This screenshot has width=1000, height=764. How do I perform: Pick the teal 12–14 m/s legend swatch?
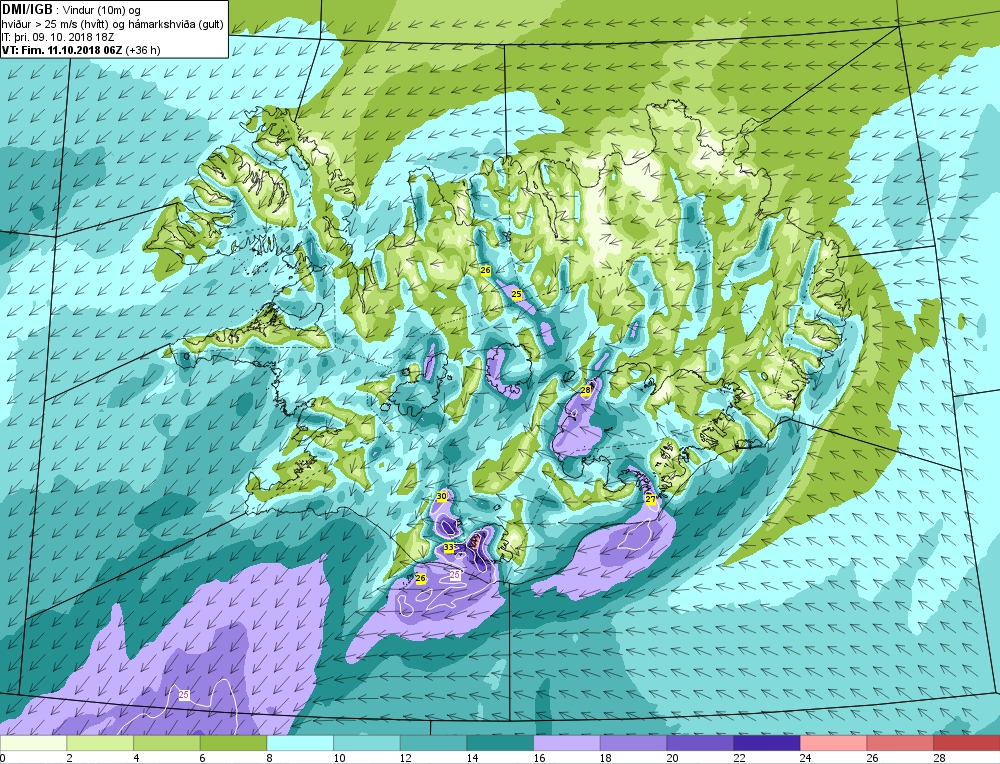pyautogui.click(x=433, y=744)
